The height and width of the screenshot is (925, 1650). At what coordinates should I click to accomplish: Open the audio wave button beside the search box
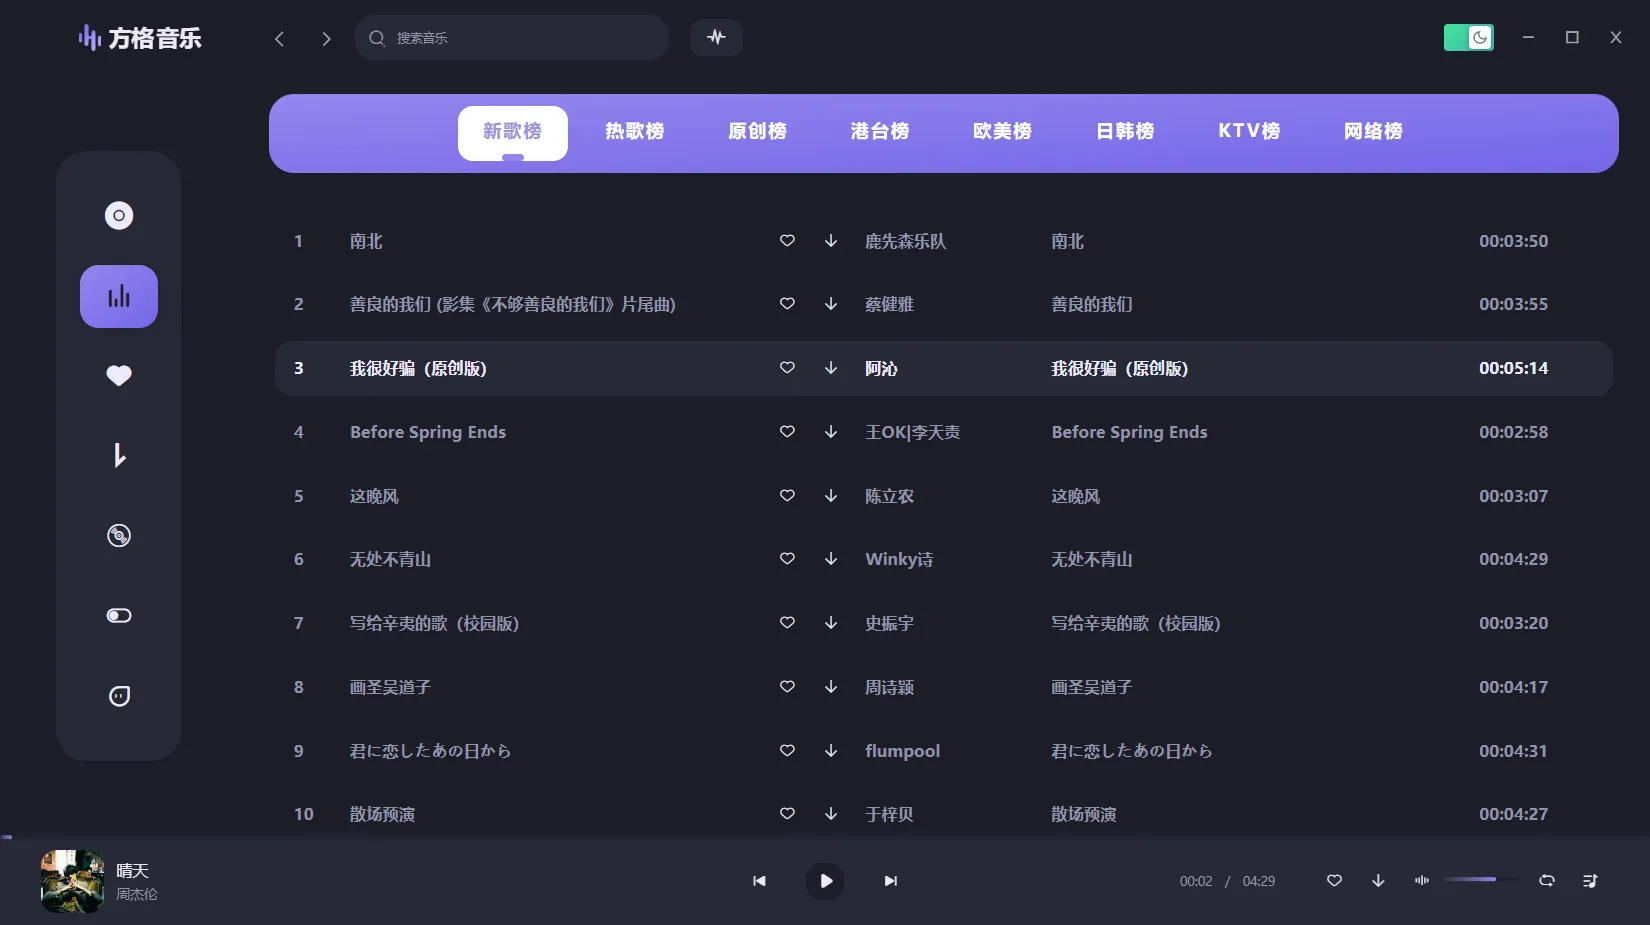(x=716, y=37)
